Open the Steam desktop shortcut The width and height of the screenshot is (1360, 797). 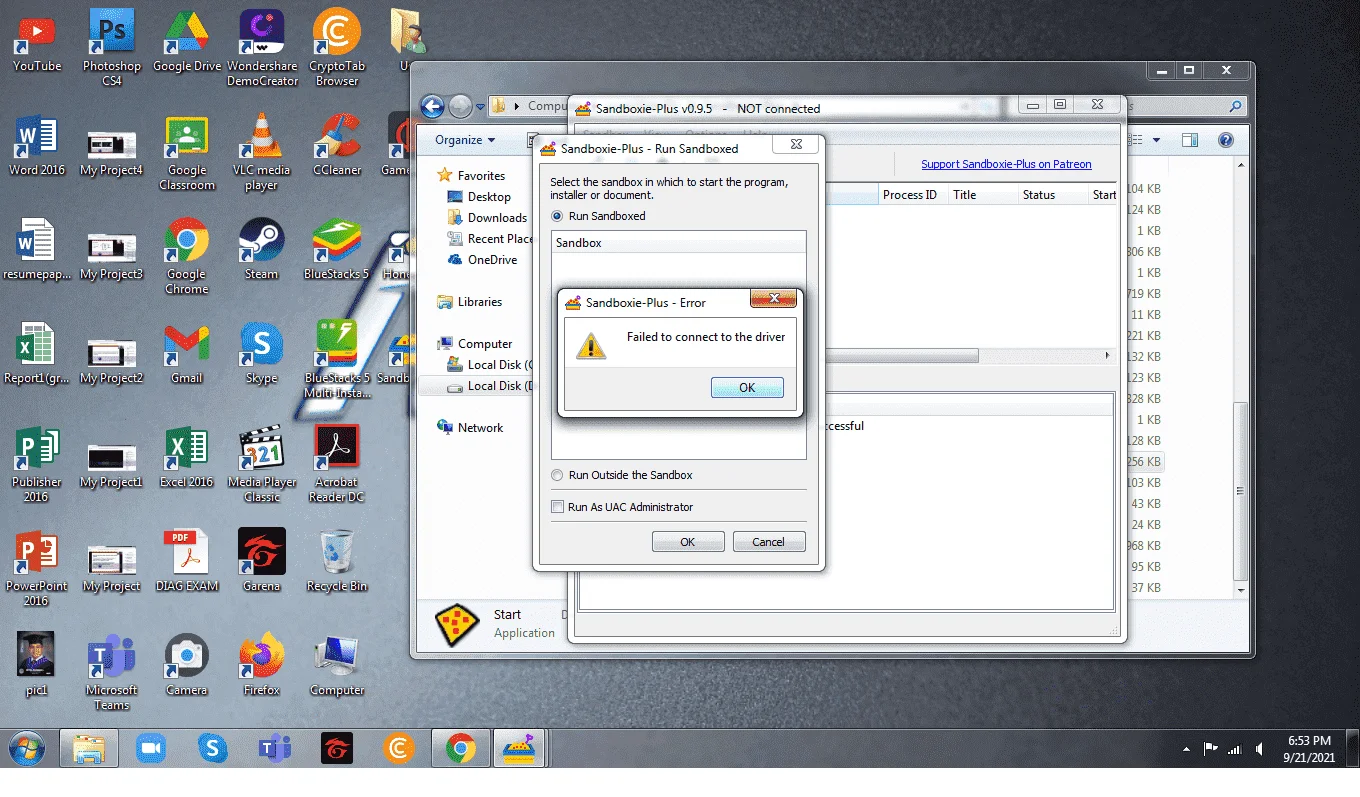pyautogui.click(x=262, y=250)
